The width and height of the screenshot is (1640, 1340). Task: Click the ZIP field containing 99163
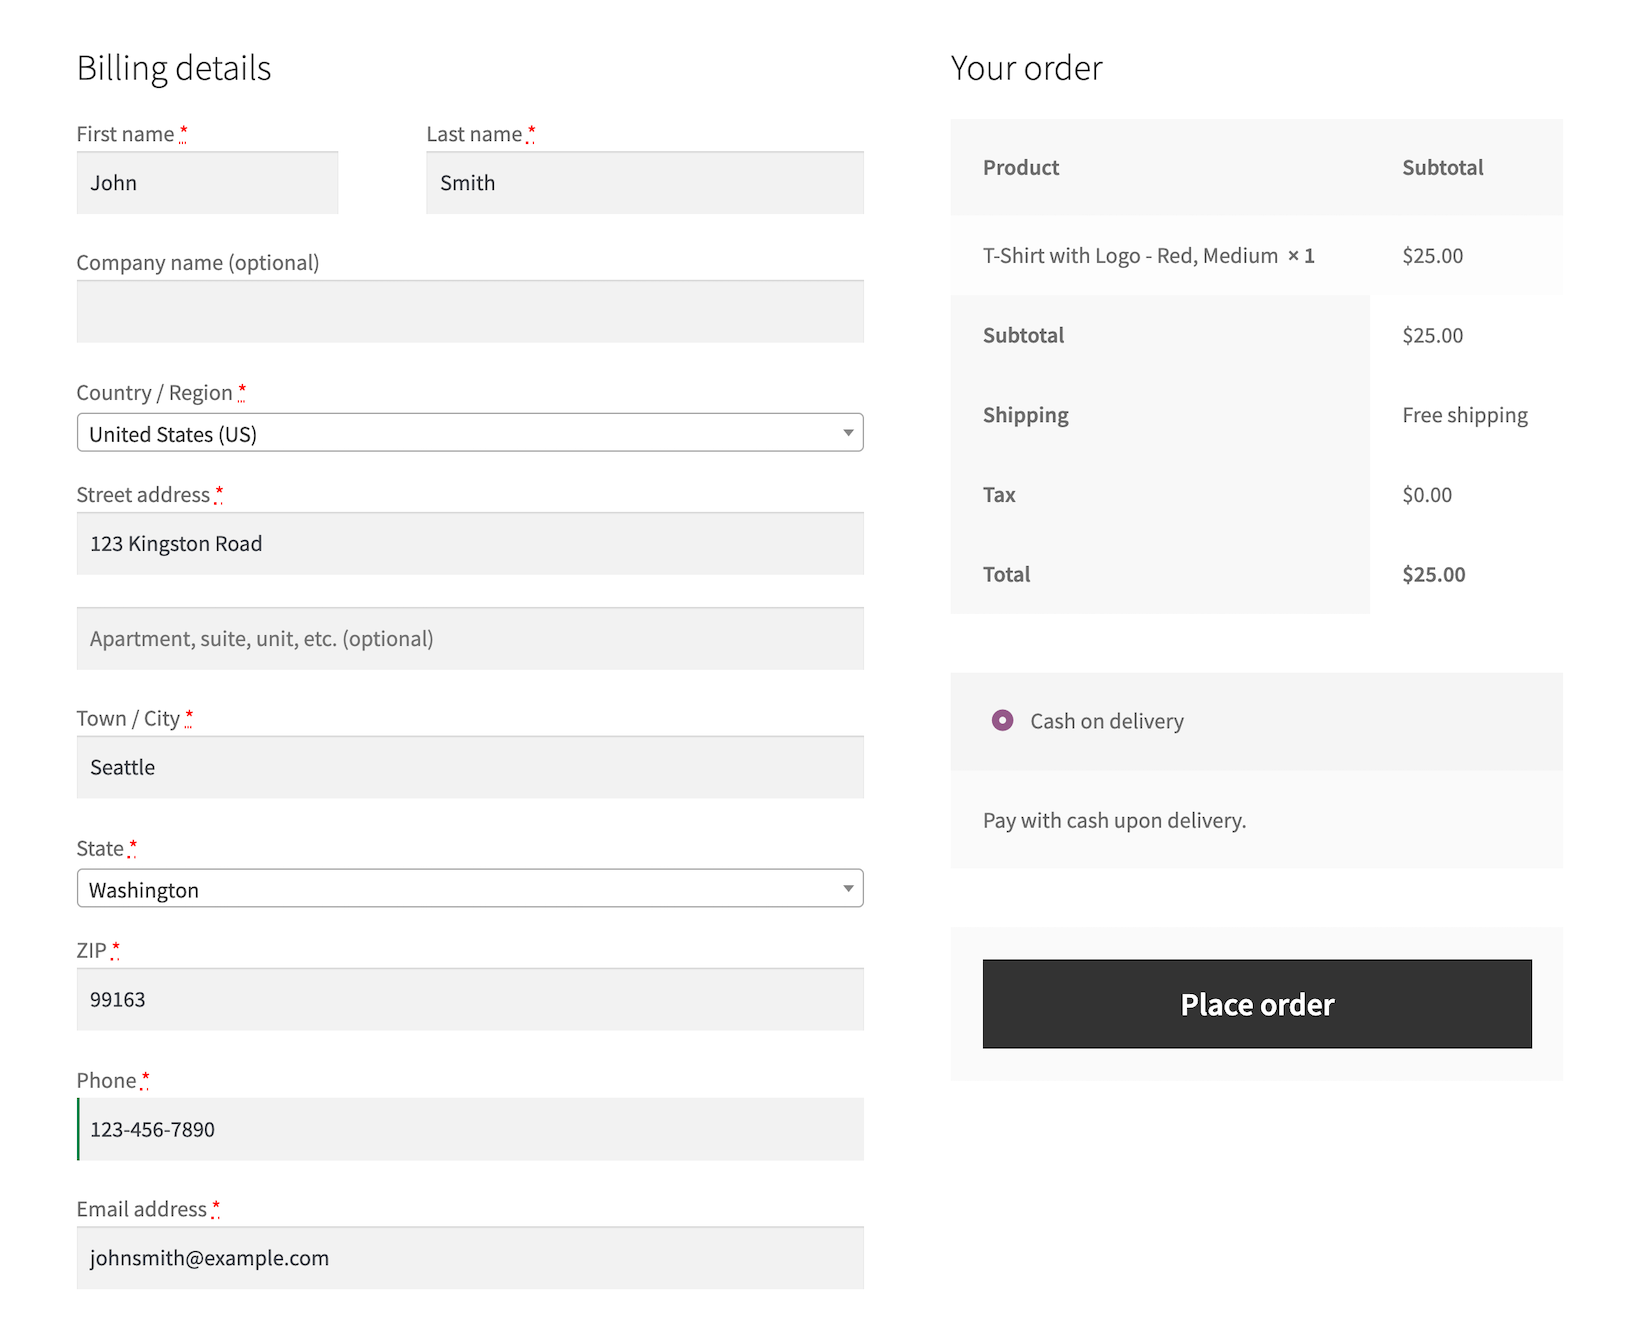coord(470,1000)
